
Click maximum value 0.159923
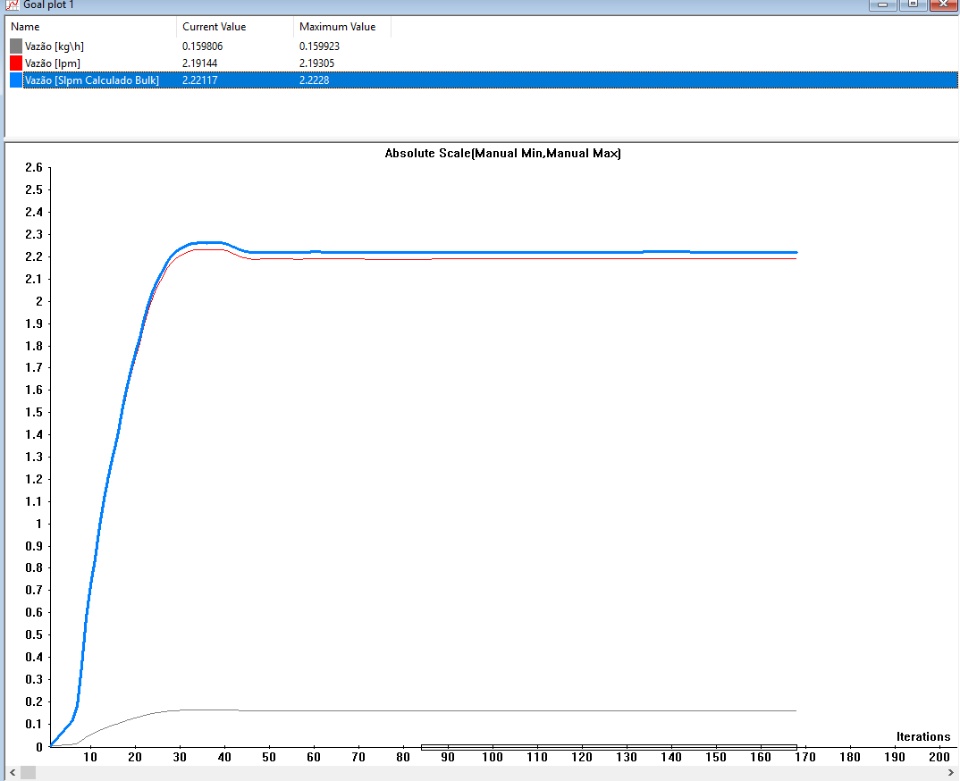[x=319, y=46]
